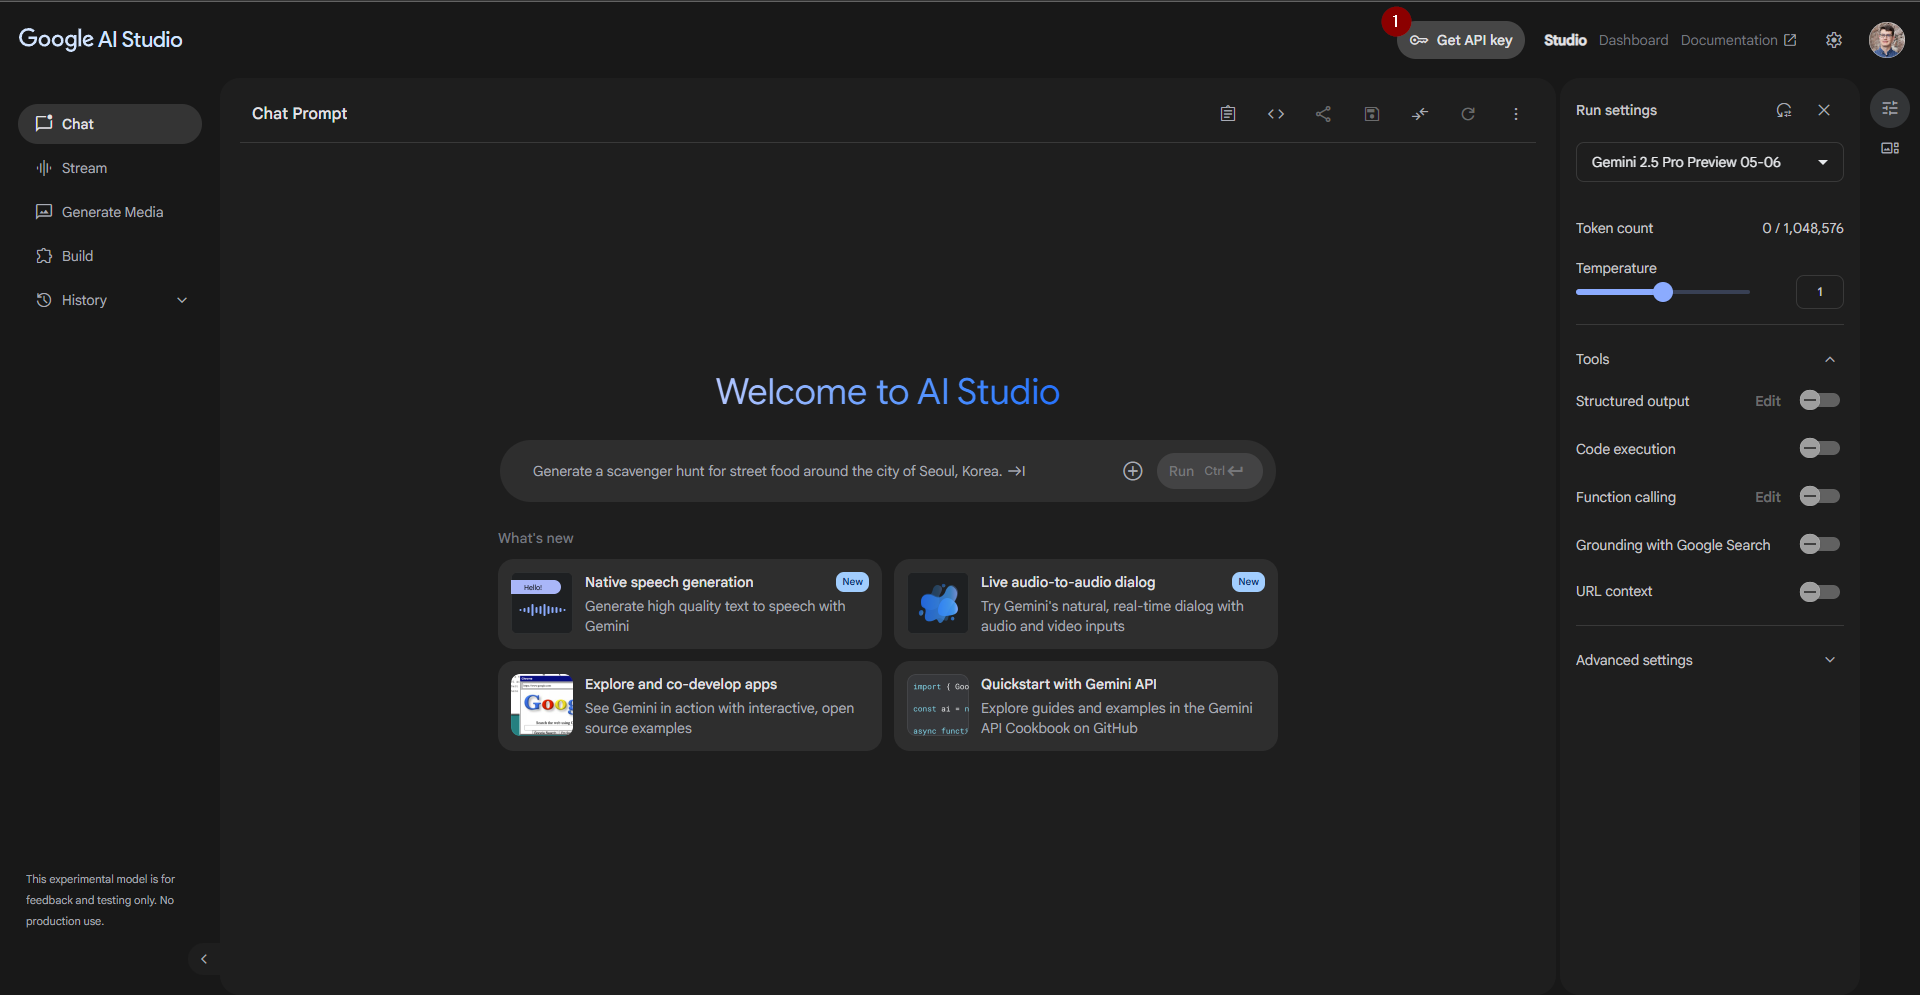Click the Get code brackets icon

[x=1275, y=114]
